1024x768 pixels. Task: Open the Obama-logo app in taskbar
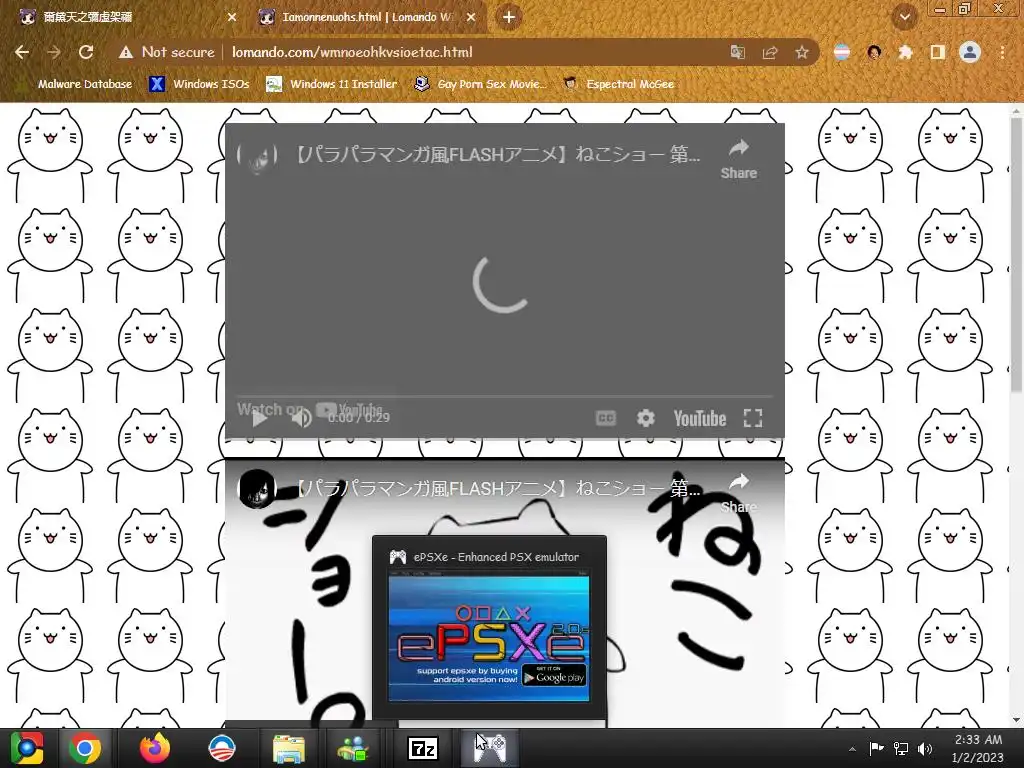pos(222,748)
